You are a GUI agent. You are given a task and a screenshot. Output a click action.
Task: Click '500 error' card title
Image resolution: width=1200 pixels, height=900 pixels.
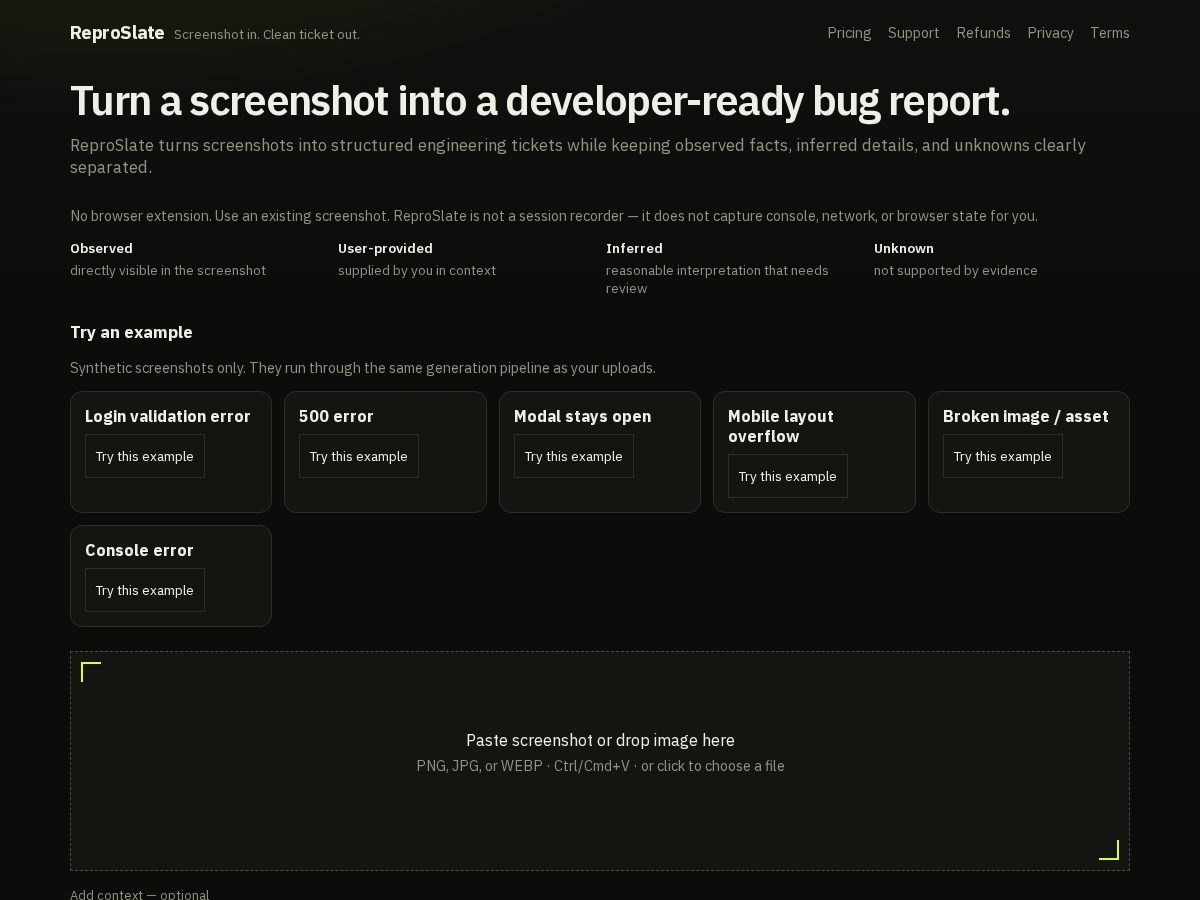tap(336, 416)
